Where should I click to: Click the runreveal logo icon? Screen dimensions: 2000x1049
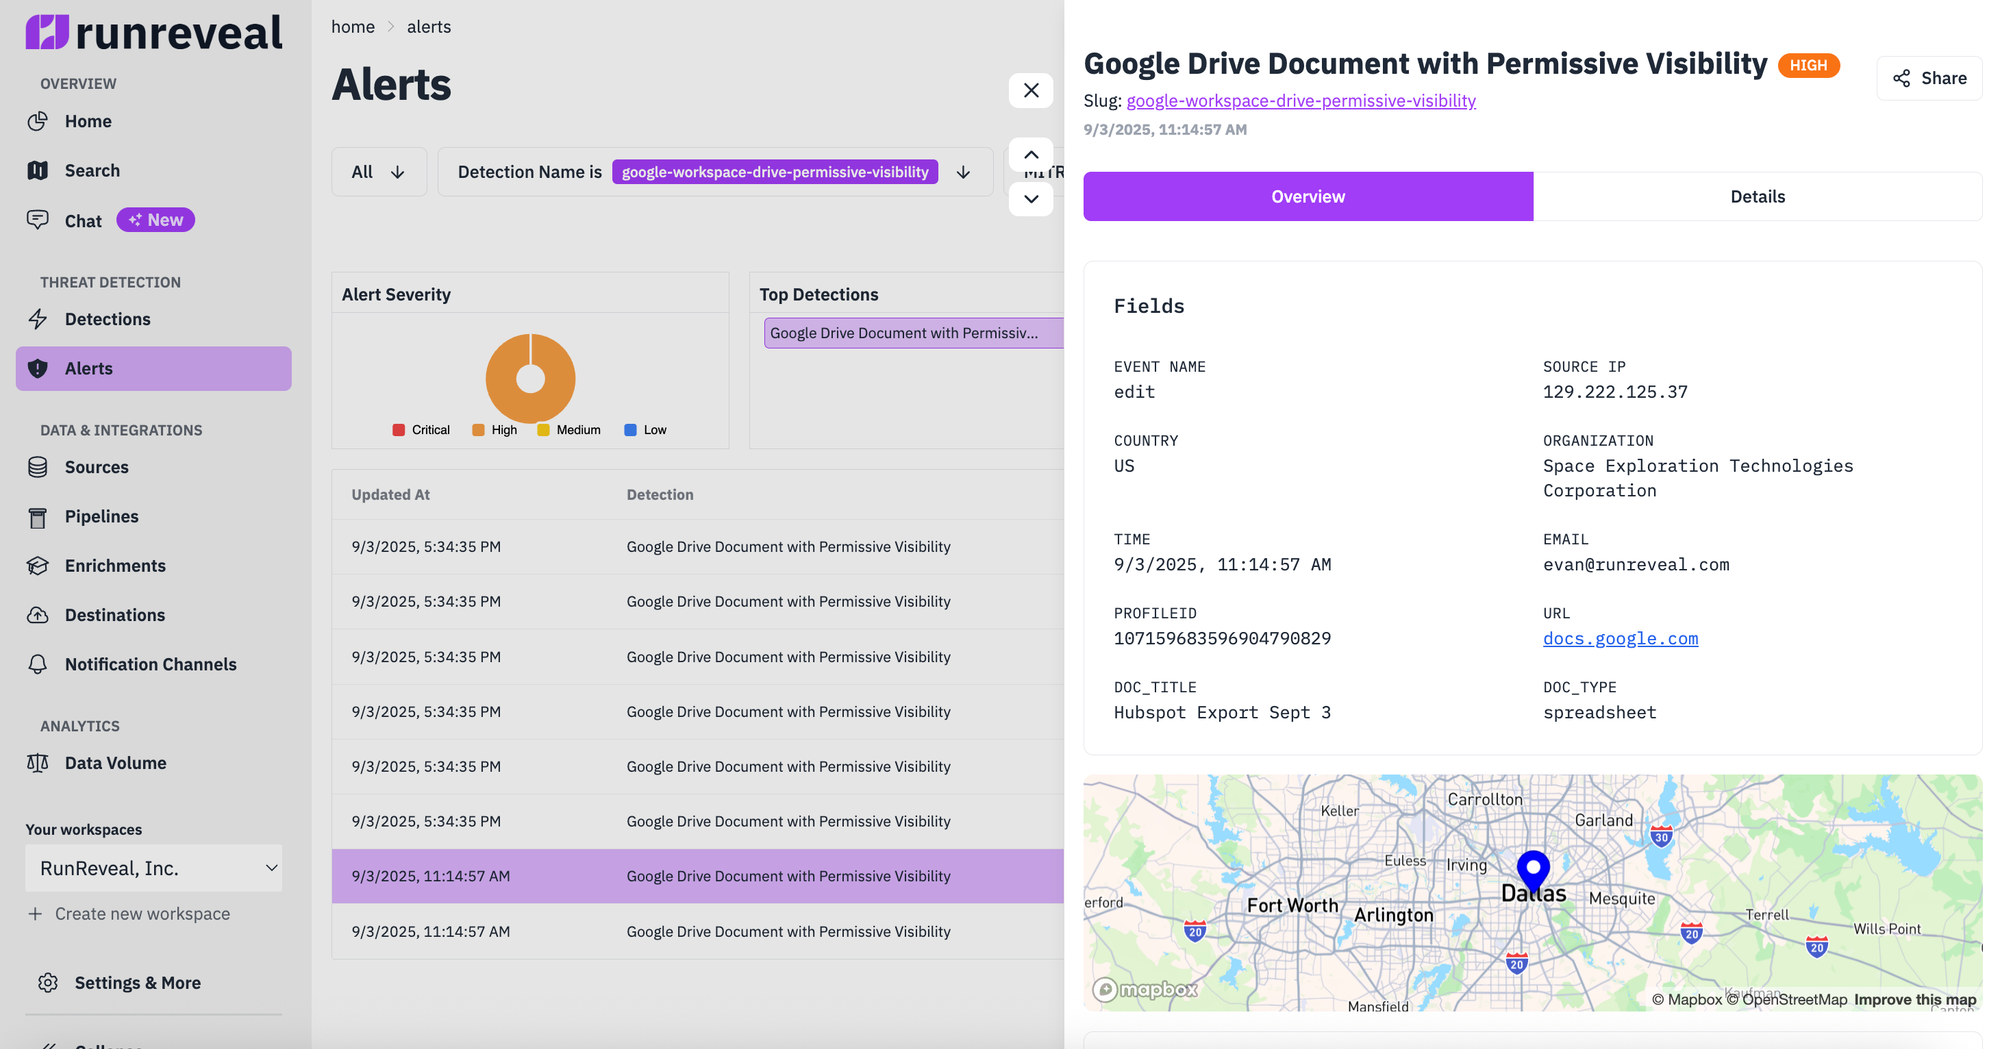[x=47, y=32]
